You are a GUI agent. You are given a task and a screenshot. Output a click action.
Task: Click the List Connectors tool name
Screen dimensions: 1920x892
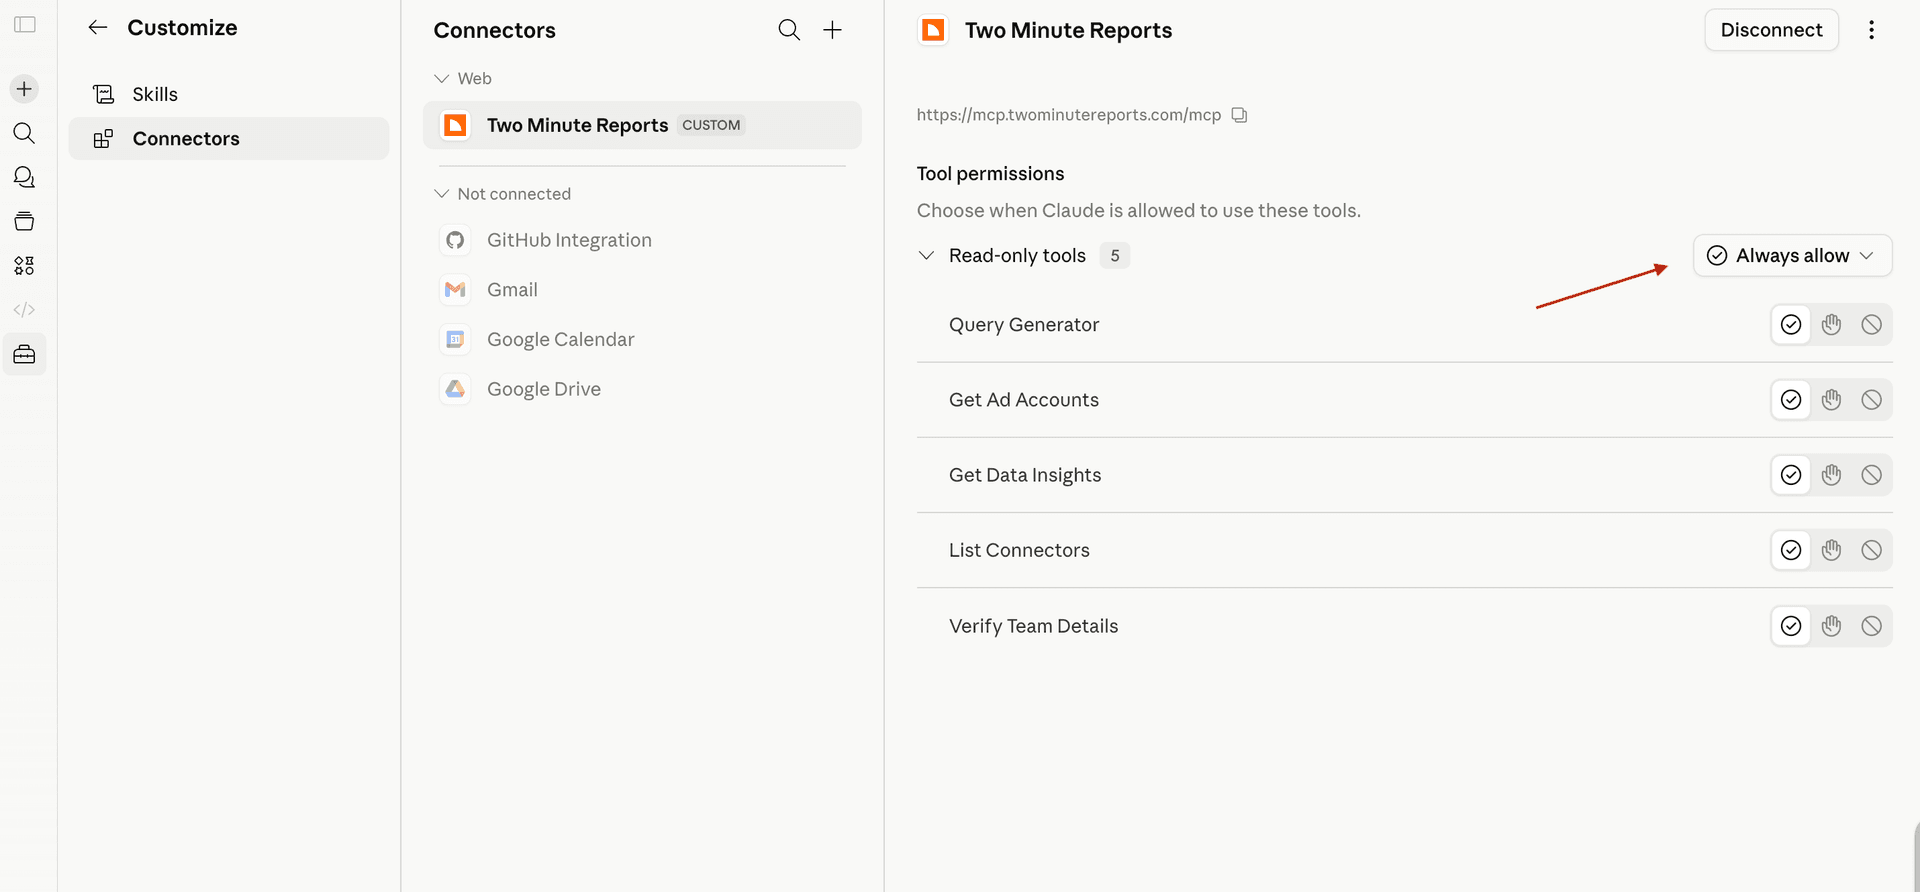click(1019, 550)
